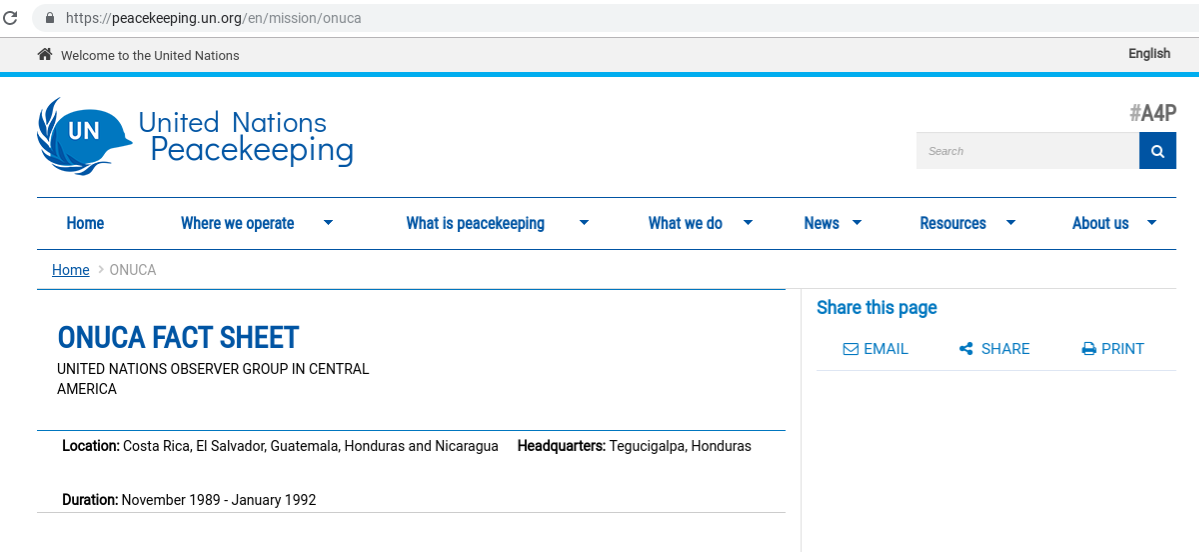
Task: Click the ONUCA breadcrumb text
Action: [133, 270]
